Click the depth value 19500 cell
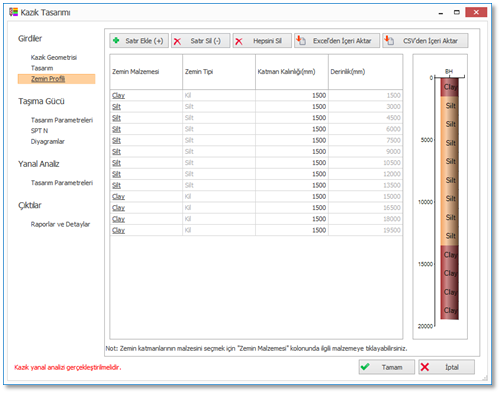This screenshot has height=394, width=501. pyautogui.click(x=366, y=230)
